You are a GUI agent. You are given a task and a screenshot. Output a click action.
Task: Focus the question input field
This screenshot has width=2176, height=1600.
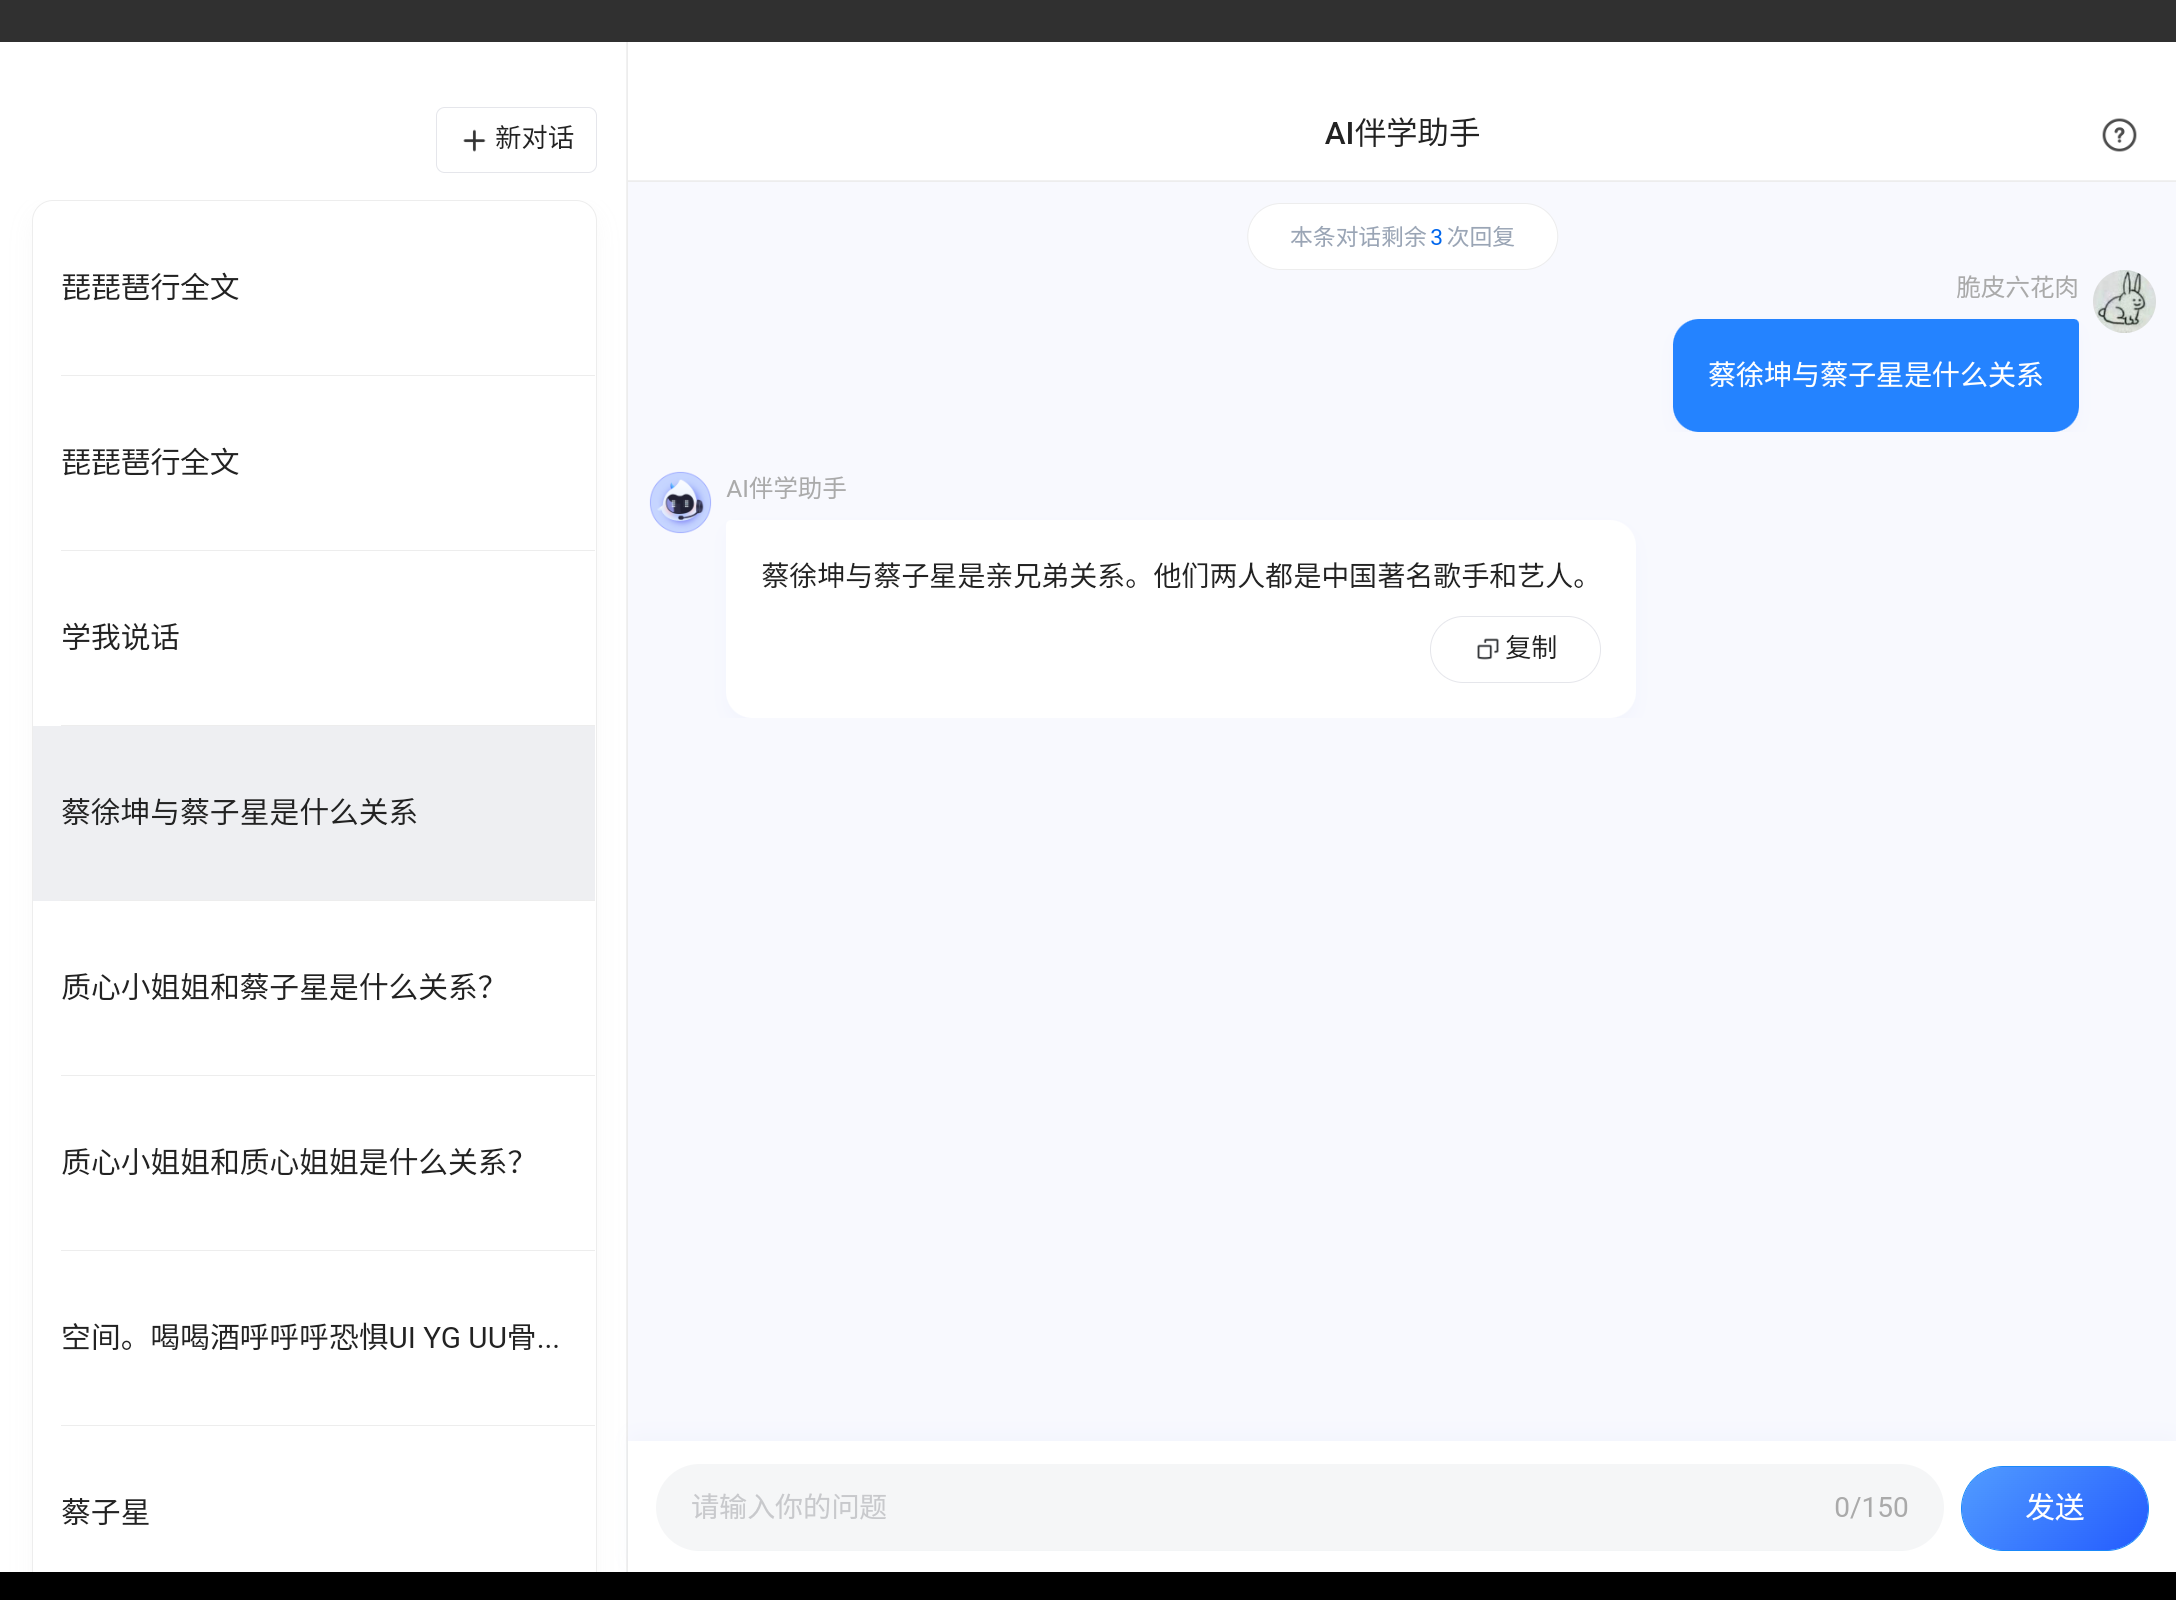point(1250,1507)
